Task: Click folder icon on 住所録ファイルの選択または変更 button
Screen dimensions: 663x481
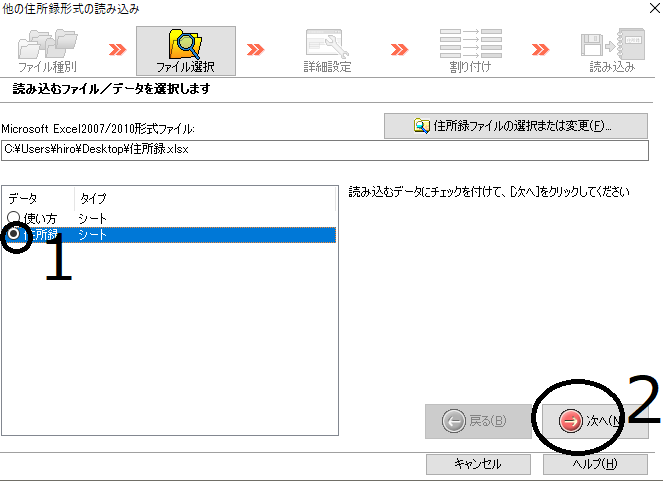Action: coord(422,126)
